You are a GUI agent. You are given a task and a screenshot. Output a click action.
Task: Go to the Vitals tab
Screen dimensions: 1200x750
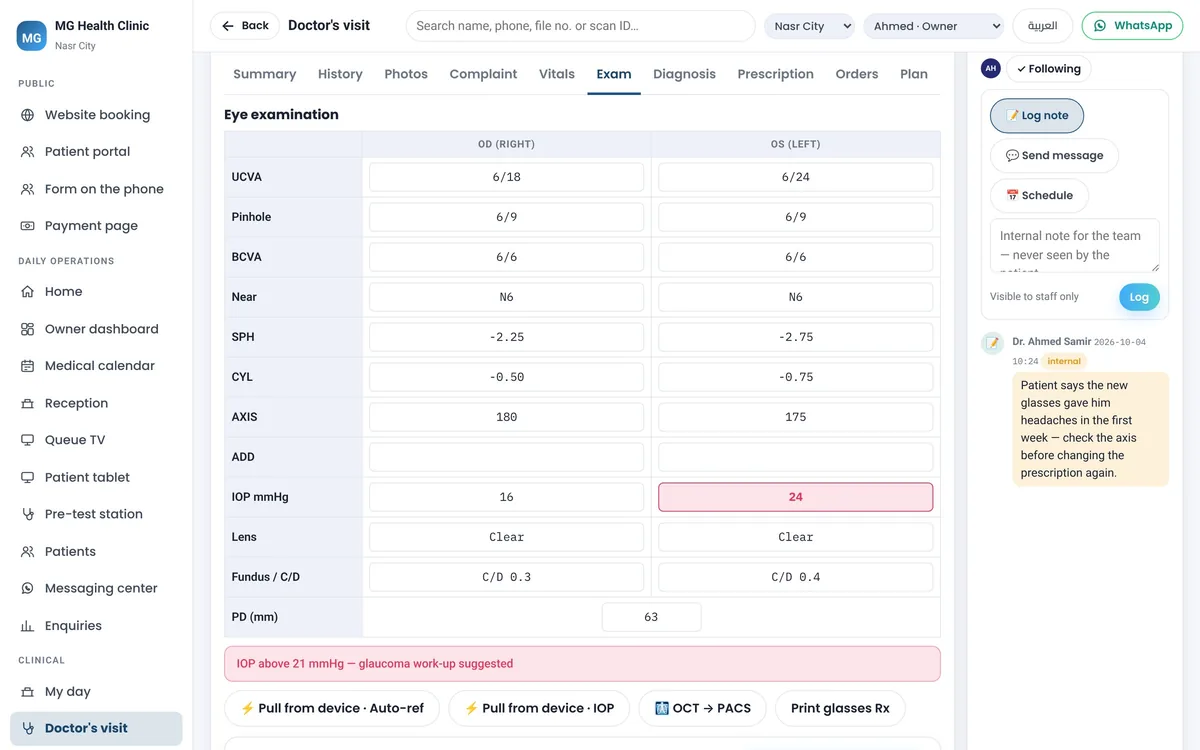(557, 74)
